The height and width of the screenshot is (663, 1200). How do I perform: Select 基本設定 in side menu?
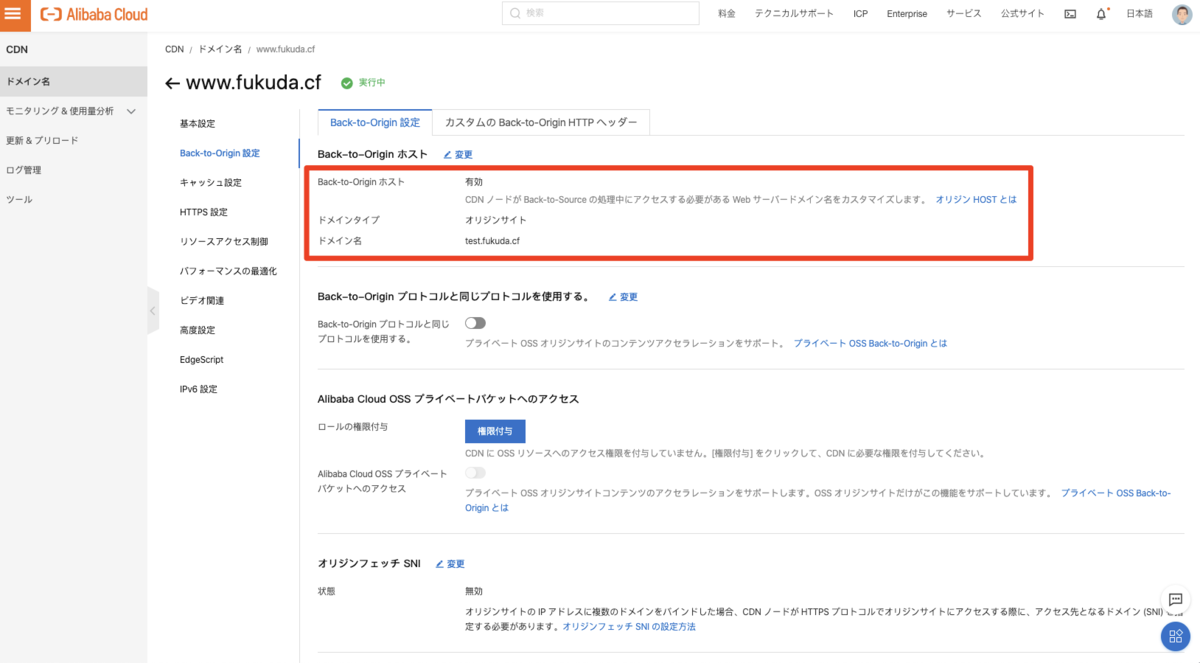pyautogui.click(x=197, y=124)
